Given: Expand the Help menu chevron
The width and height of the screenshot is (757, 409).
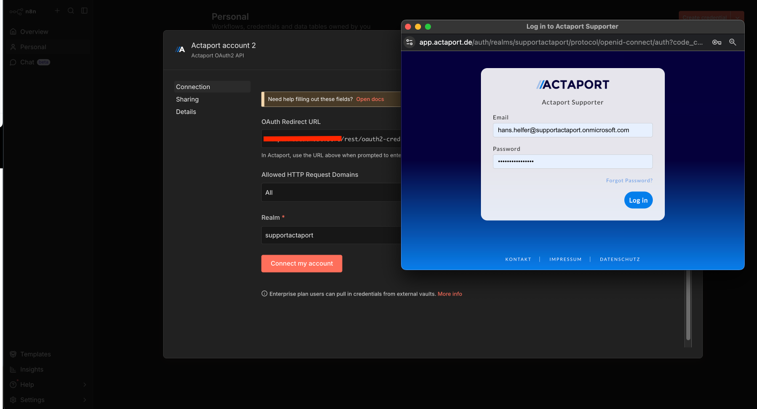Looking at the screenshot, I should (84, 385).
